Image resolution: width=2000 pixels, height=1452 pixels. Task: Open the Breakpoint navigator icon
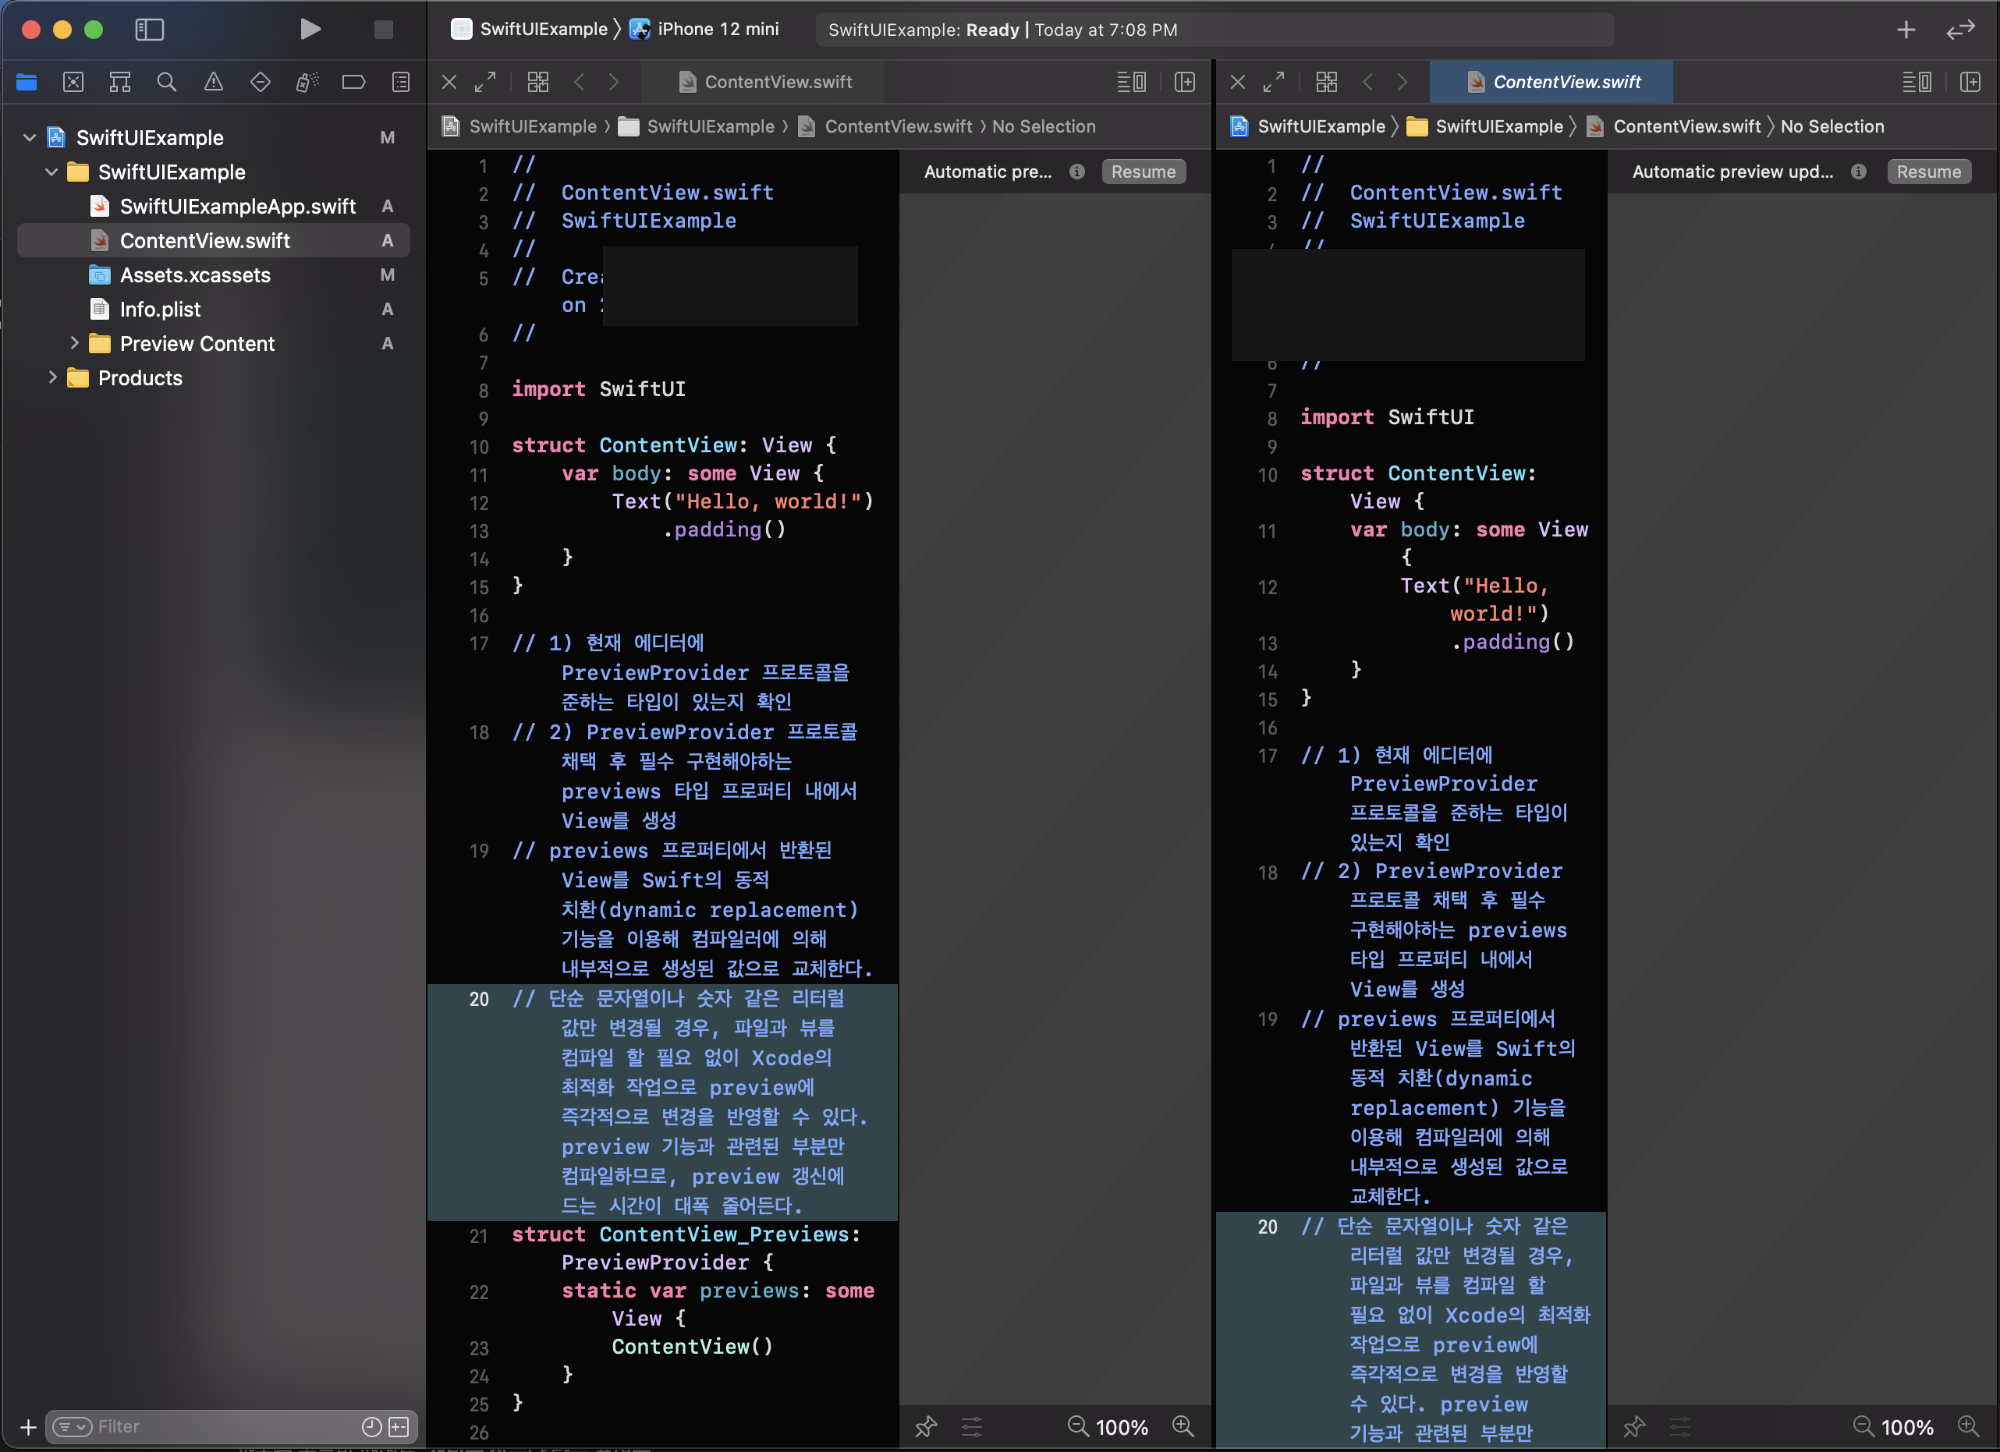click(x=354, y=82)
